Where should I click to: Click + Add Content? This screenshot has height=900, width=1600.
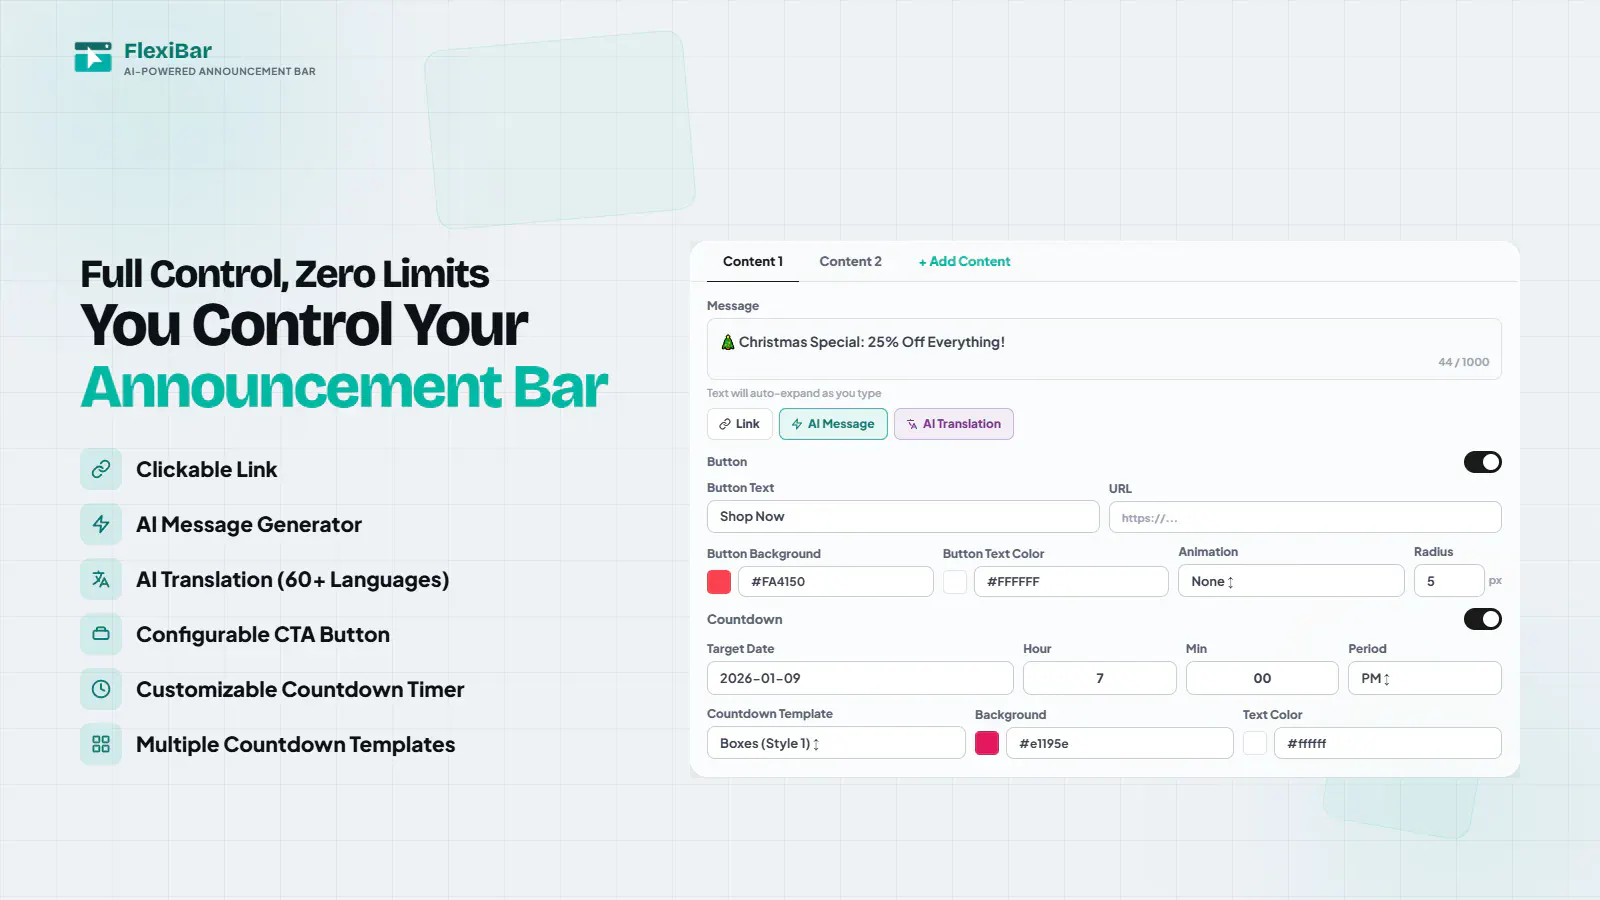point(965,261)
